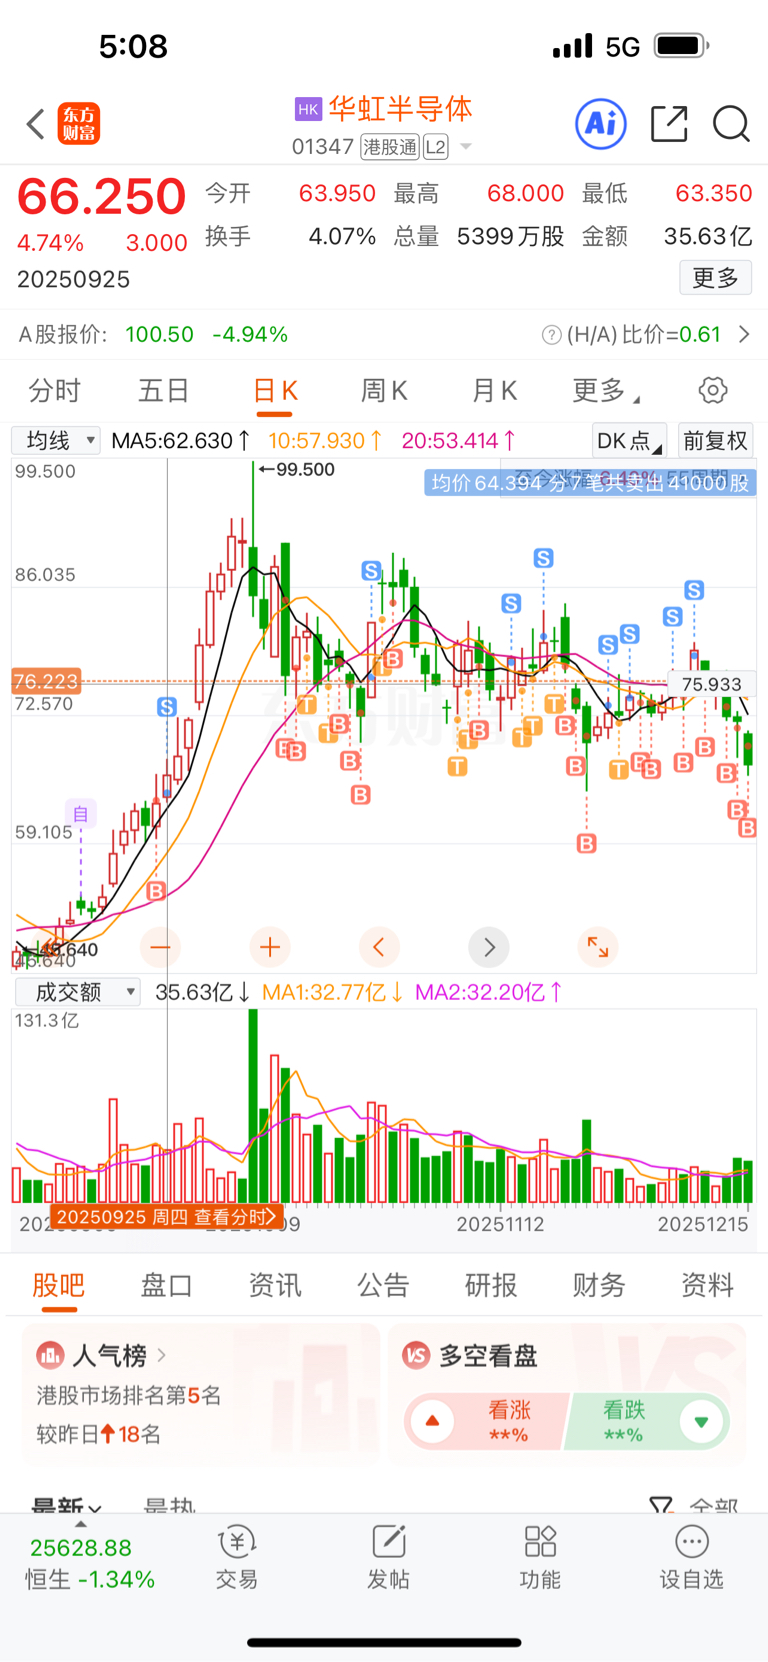Screen dimensions: 768x1662
Task: Zoom in chart with plus icon
Action: [270, 946]
